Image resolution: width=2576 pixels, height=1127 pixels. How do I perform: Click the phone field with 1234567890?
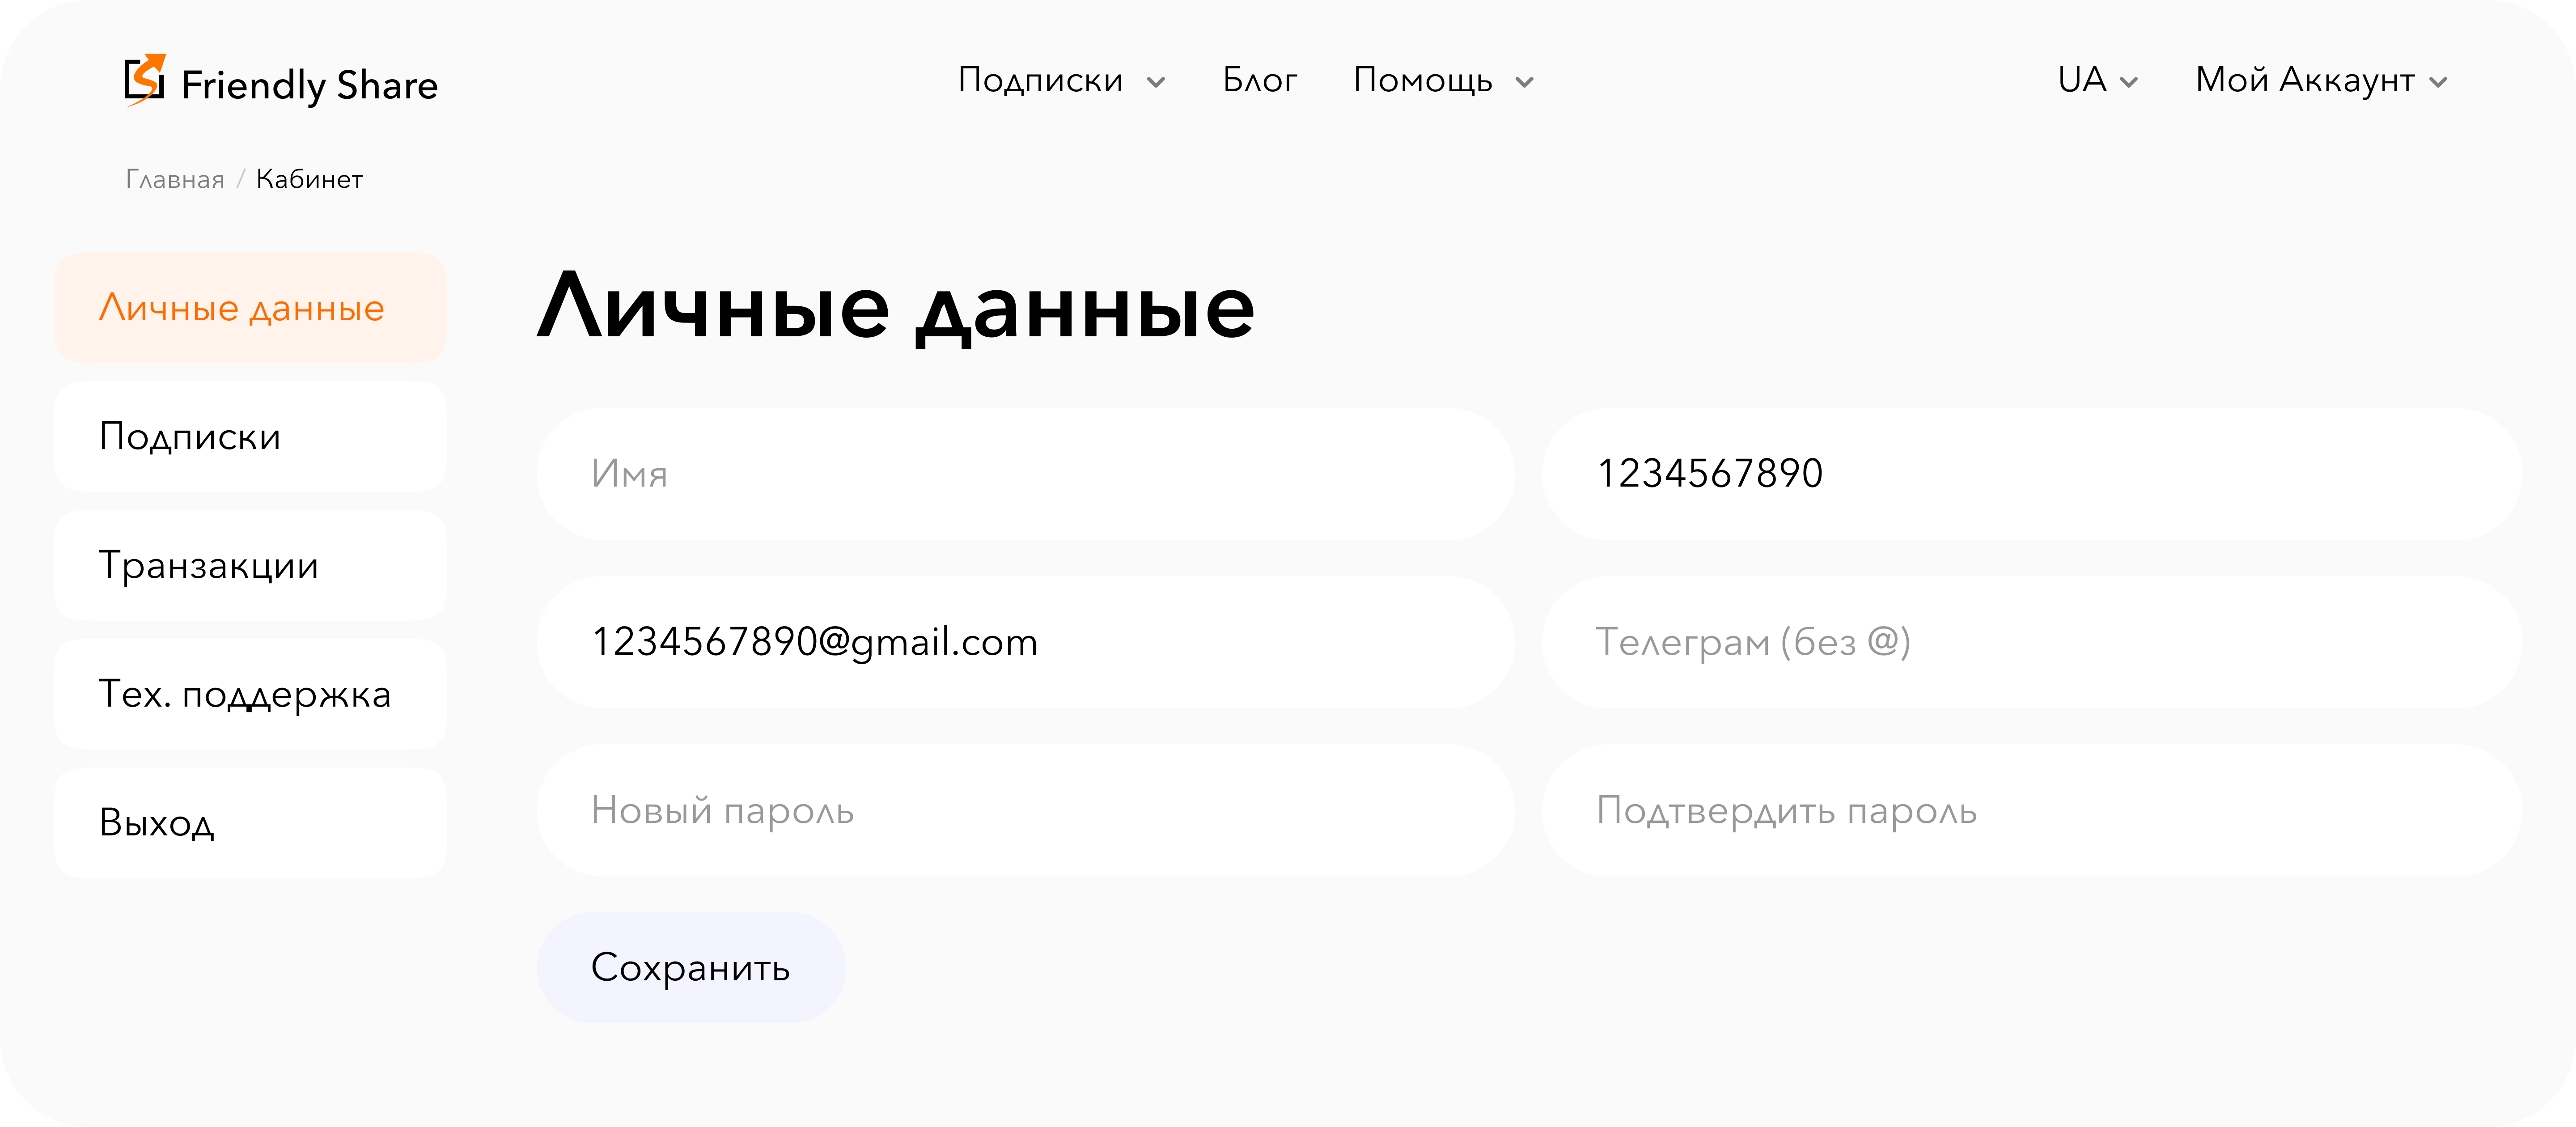pos(2031,474)
